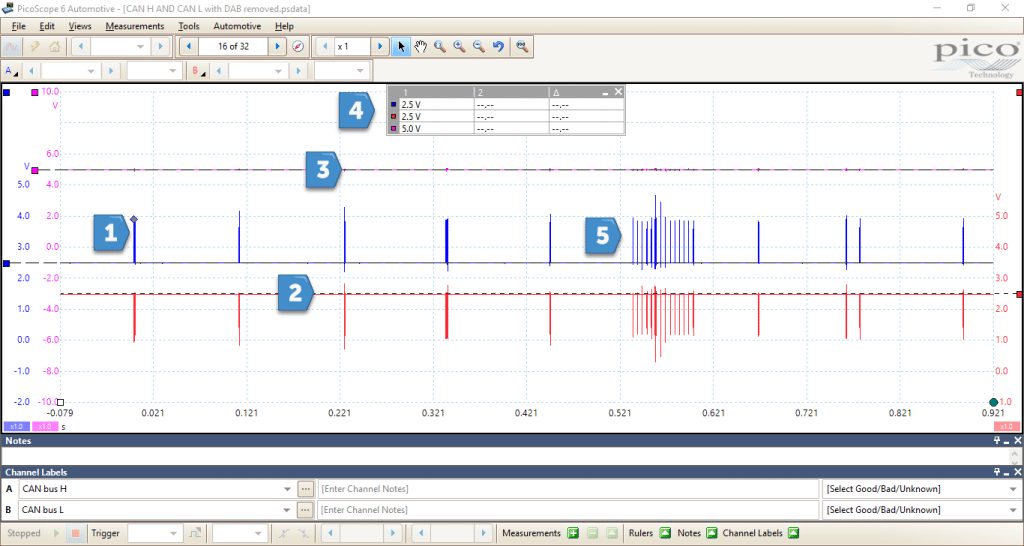Select the arrow pointer selection tool
The width and height of the screenshot is (1024, 546).
point(401,46)
